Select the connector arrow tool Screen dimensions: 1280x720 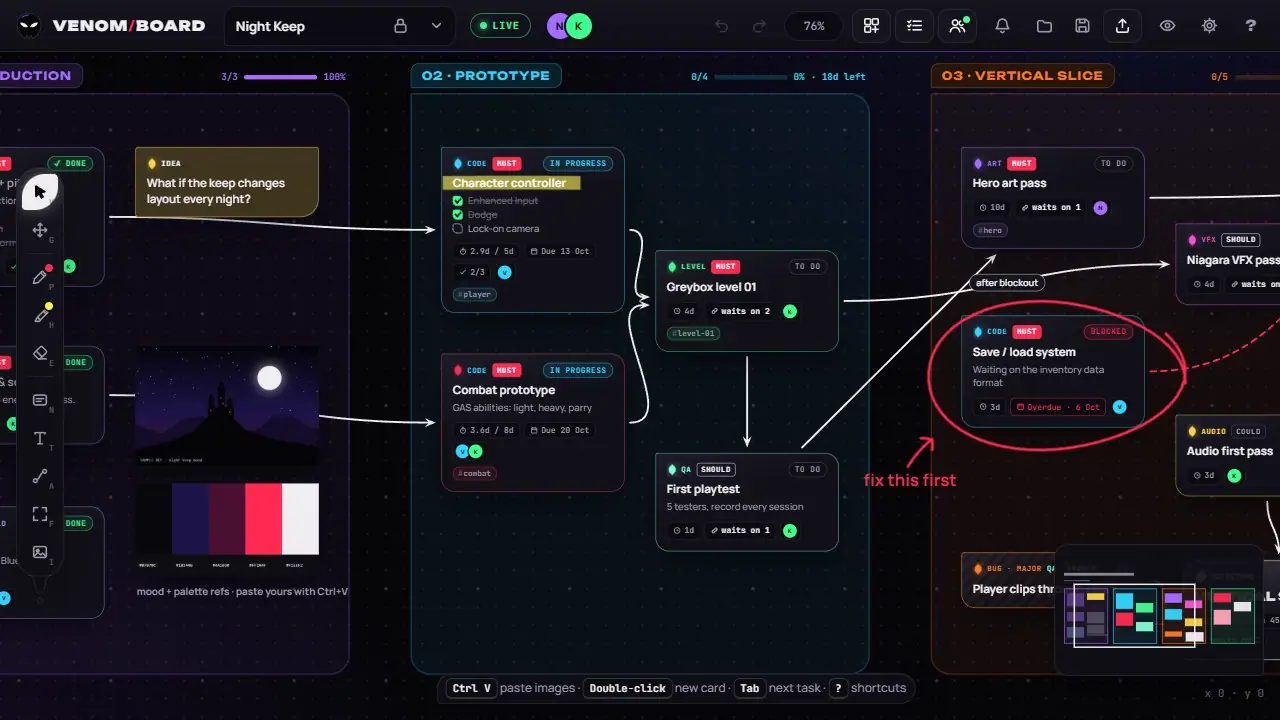(40, 477)
